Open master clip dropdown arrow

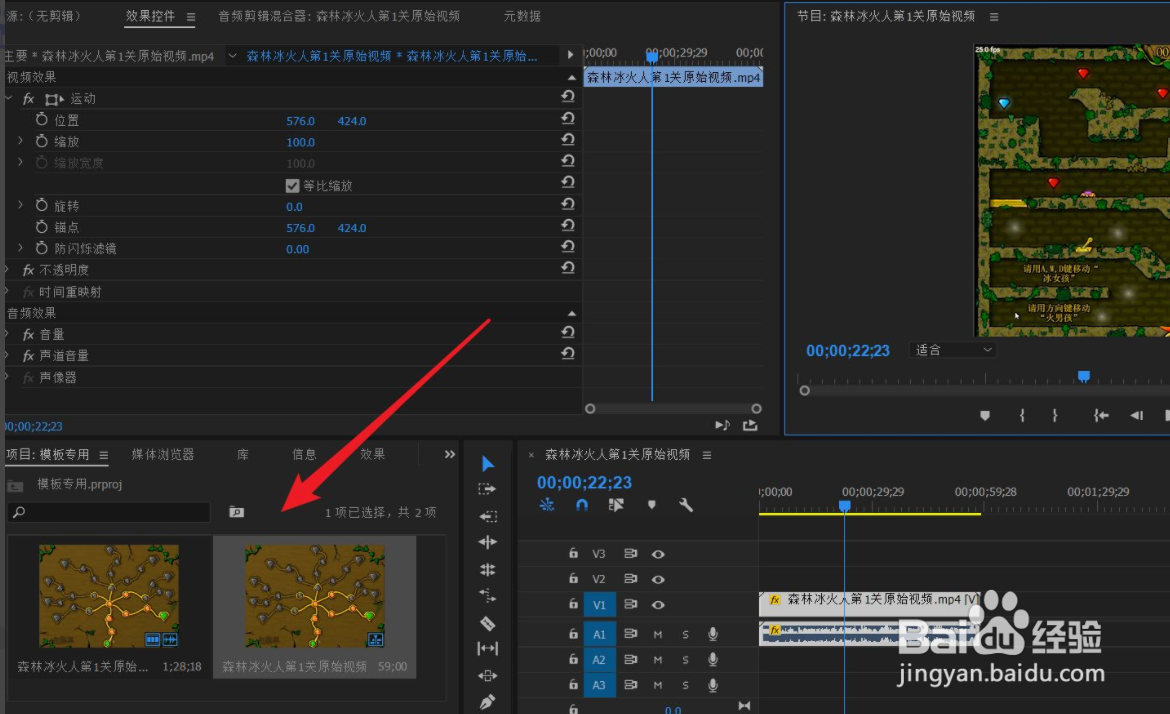(x=232, y=55)
